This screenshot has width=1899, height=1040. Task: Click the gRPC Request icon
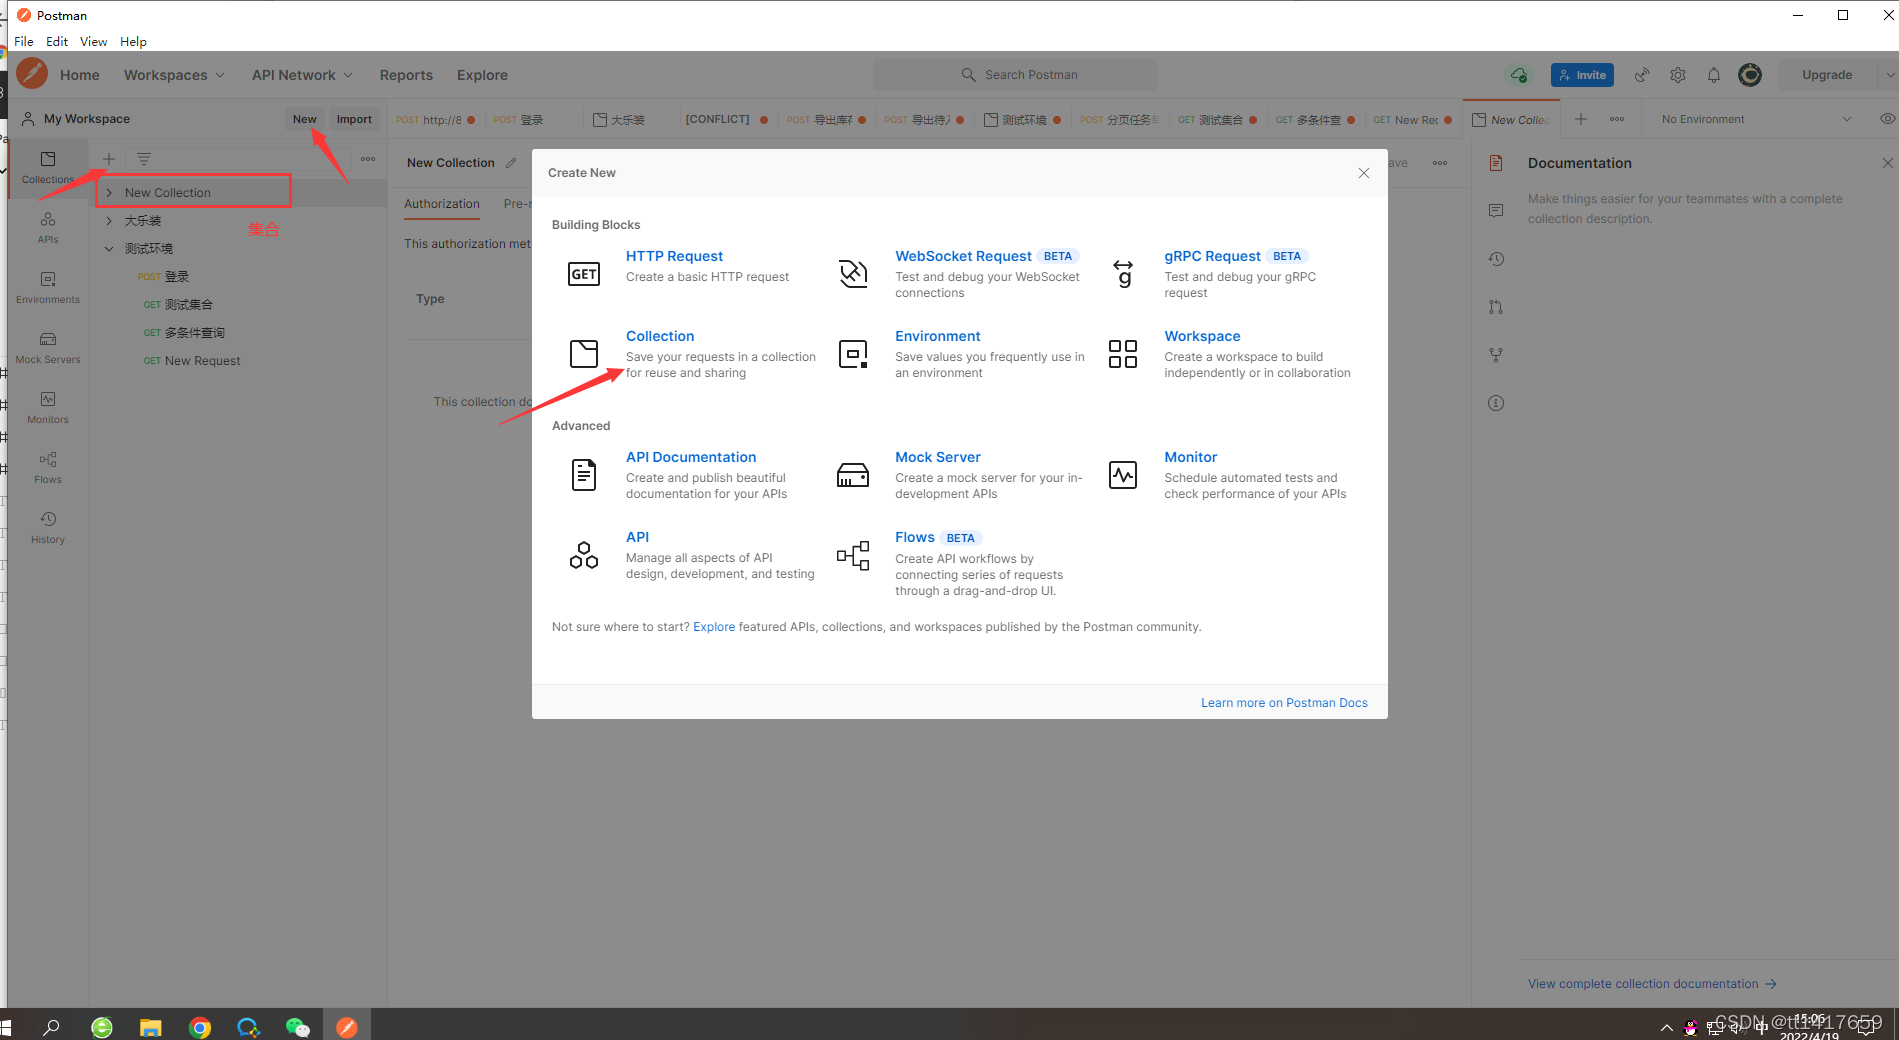[1123, 274]
